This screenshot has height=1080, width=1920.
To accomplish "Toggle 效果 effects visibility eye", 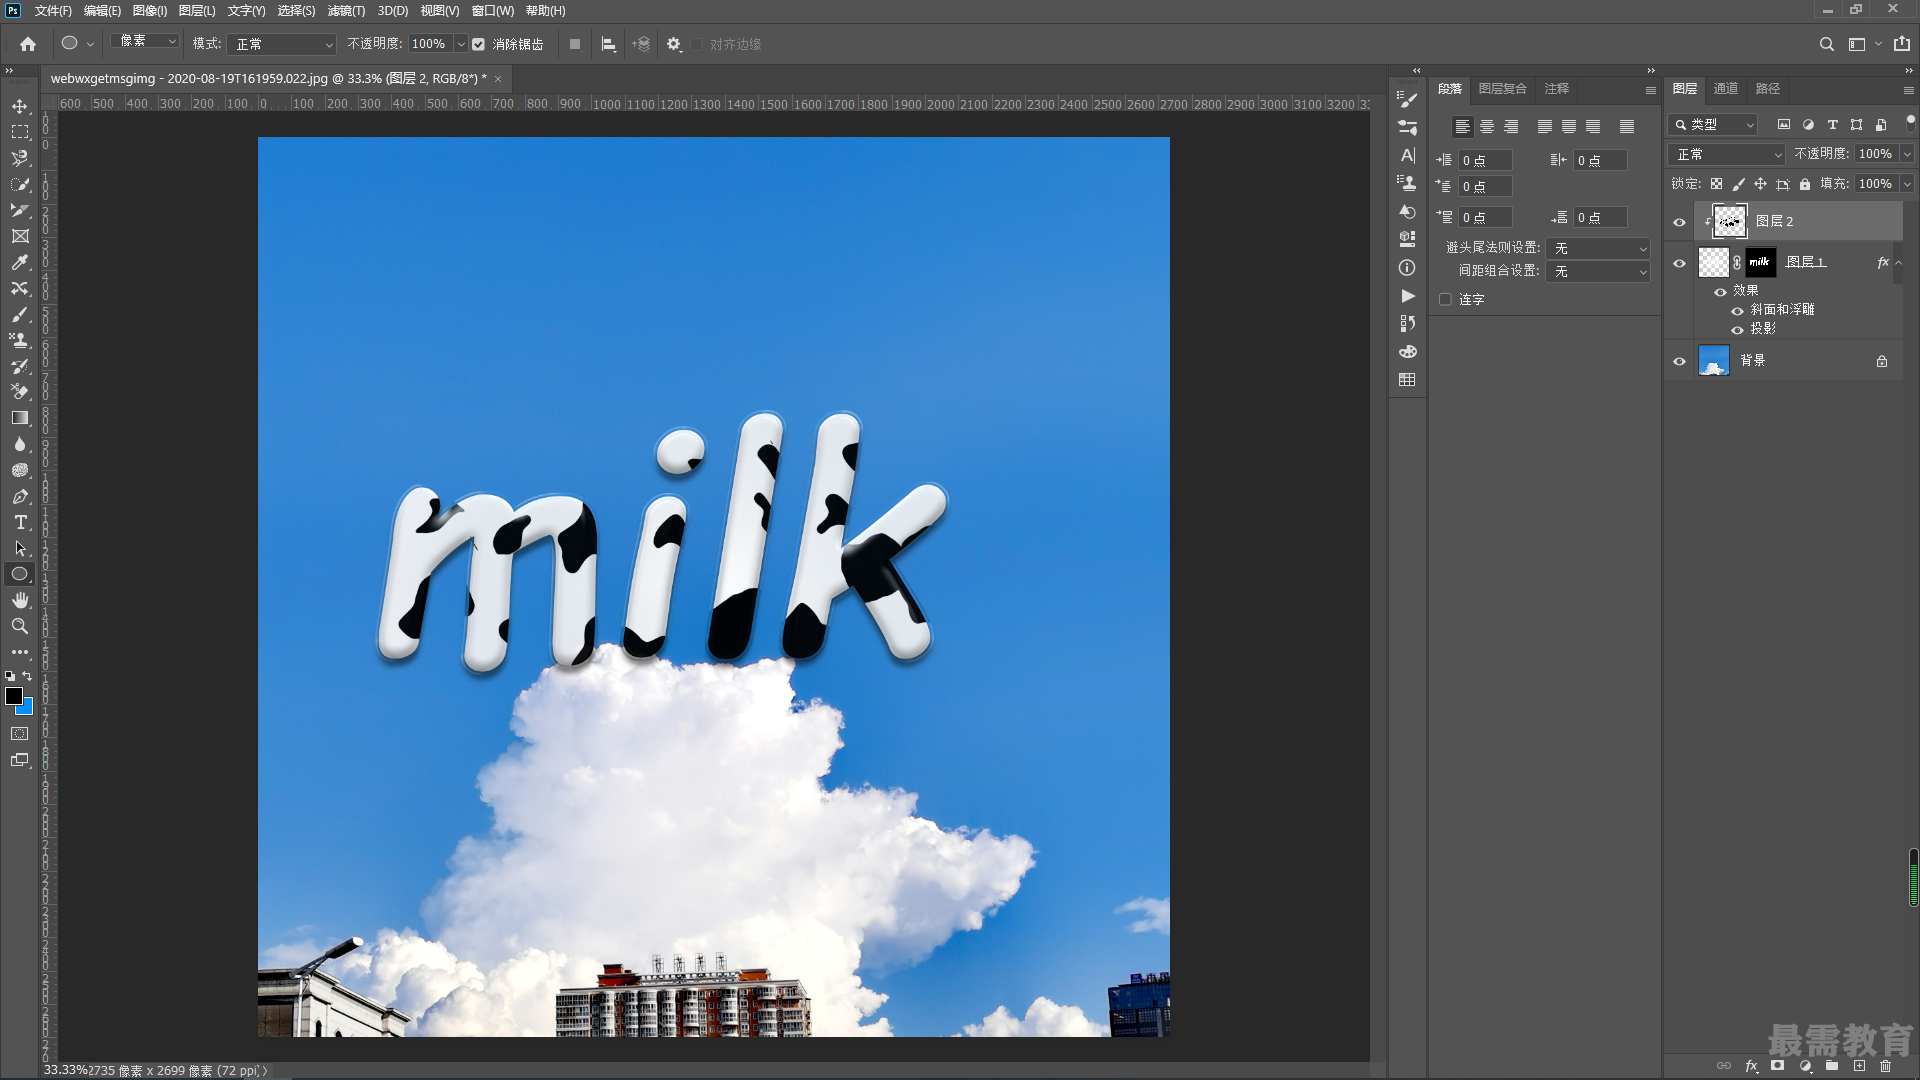I will [x=1720, y=291].
